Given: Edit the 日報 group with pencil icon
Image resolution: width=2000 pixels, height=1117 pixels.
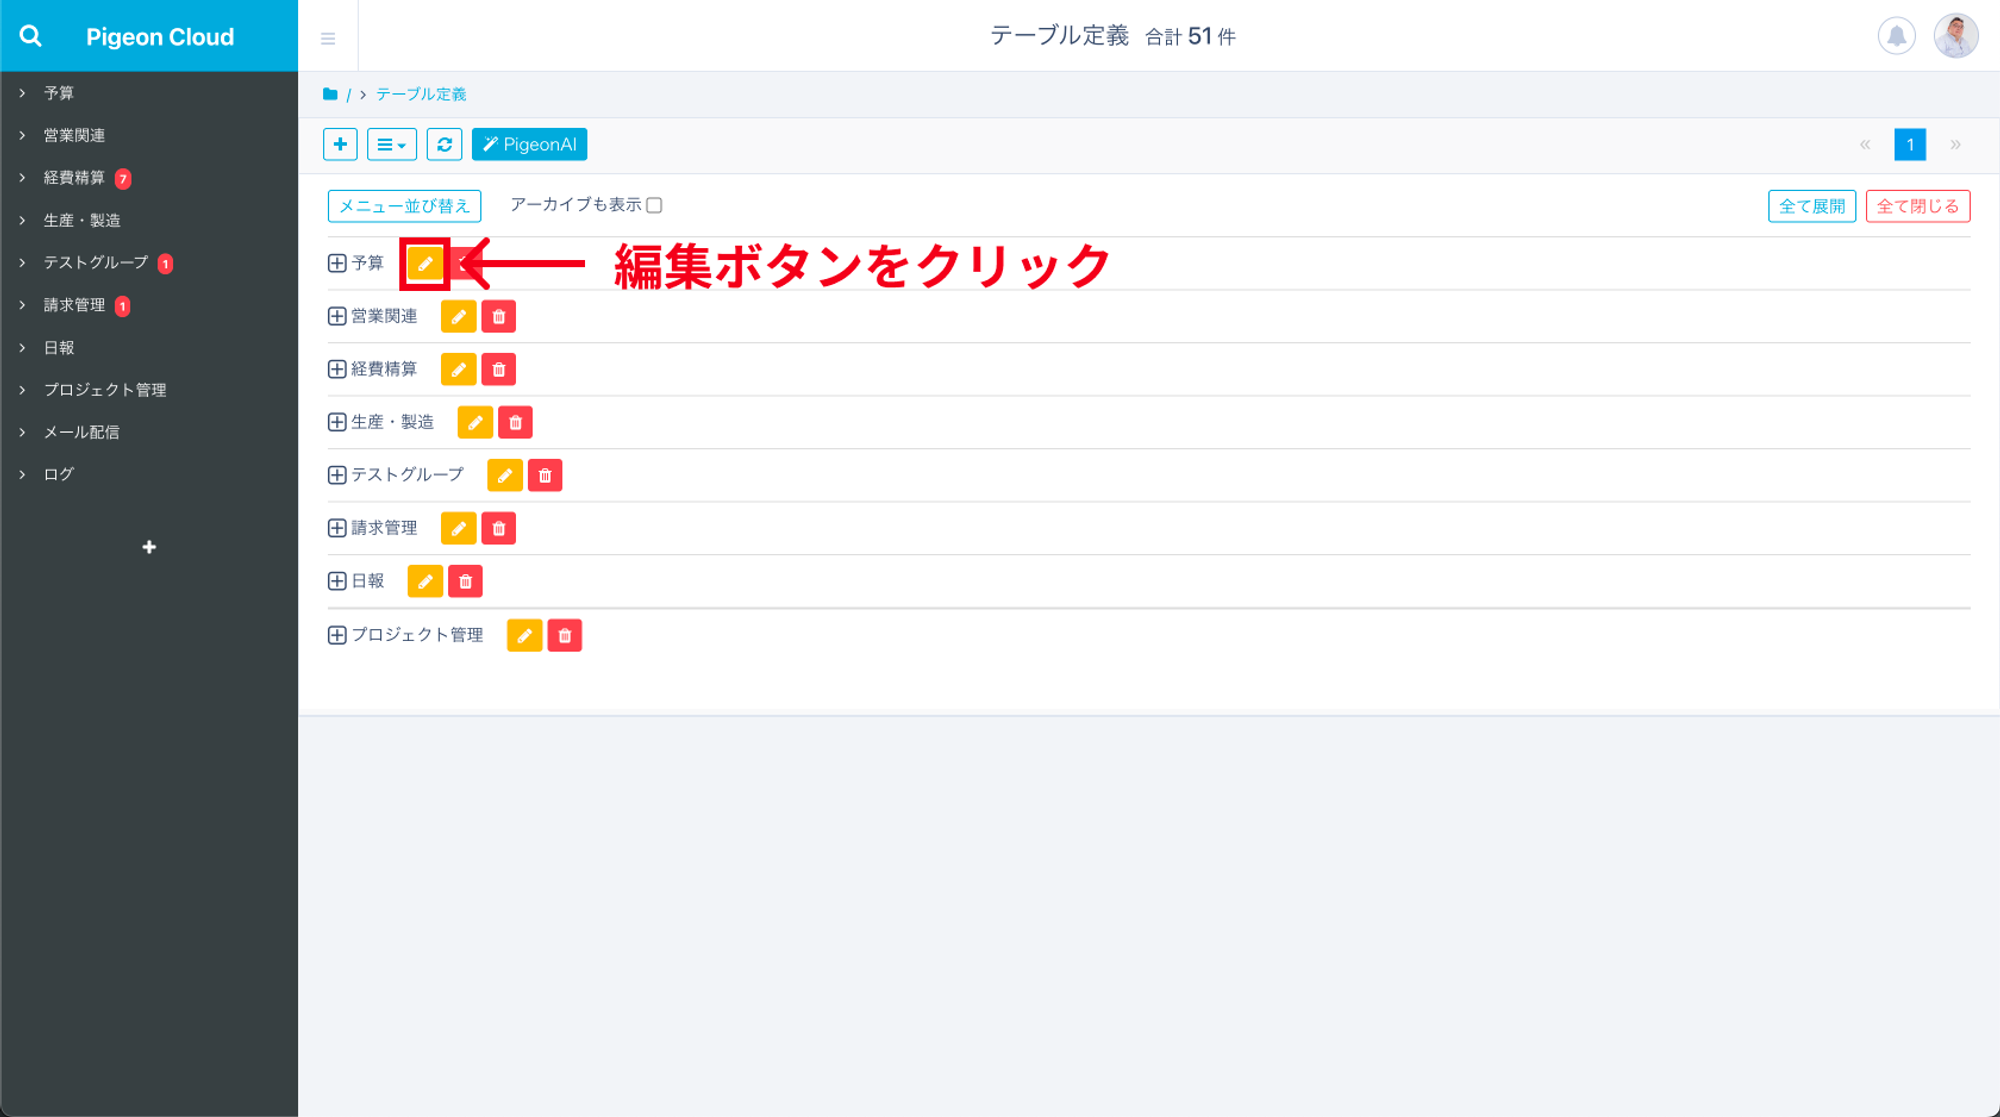Looking at the screenshot, I should [425, 582].
